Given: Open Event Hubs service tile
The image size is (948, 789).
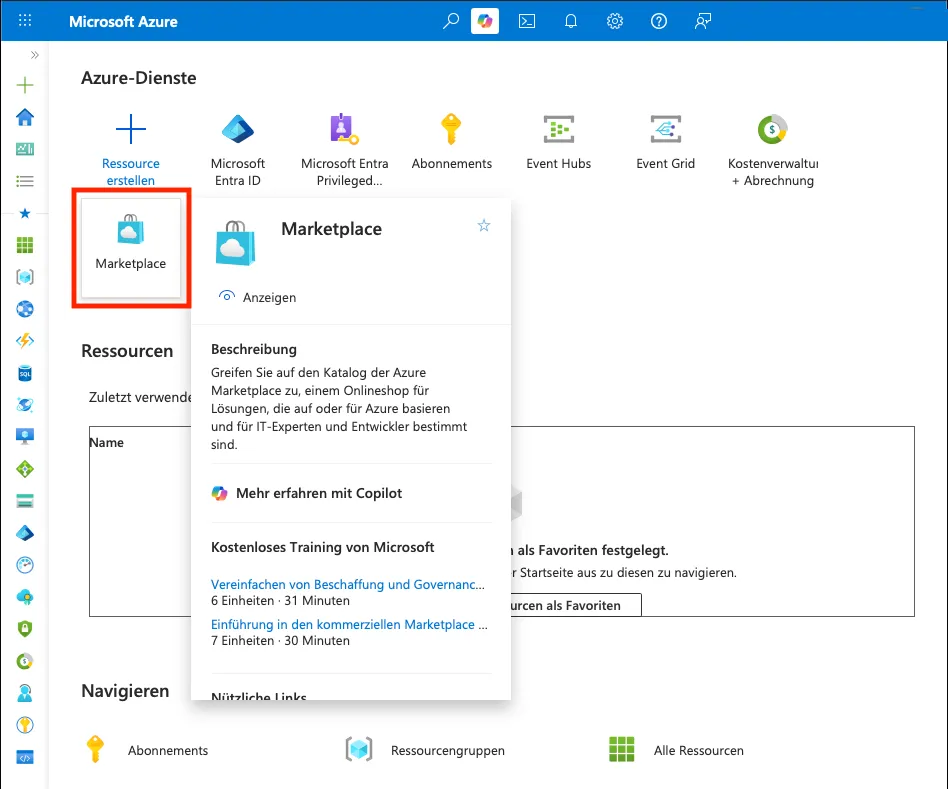Looking at the screenshot, I should (559, 143).
